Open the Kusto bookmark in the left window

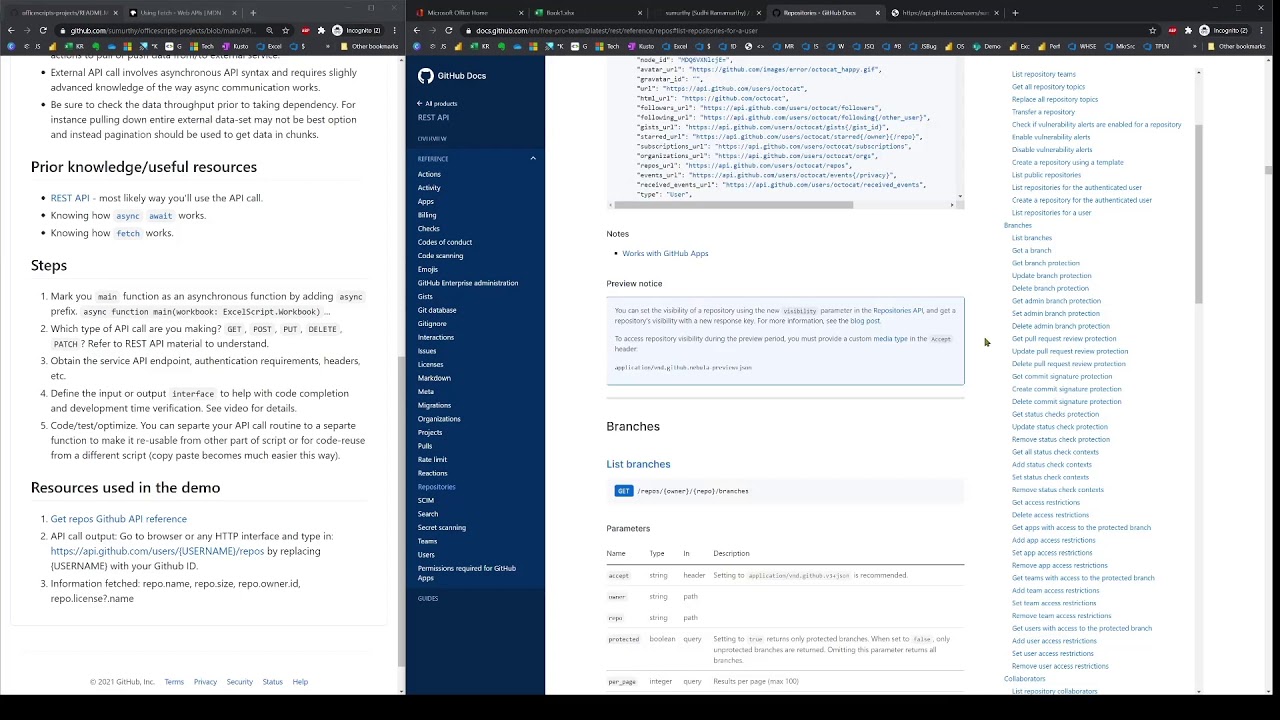[237, 46]
